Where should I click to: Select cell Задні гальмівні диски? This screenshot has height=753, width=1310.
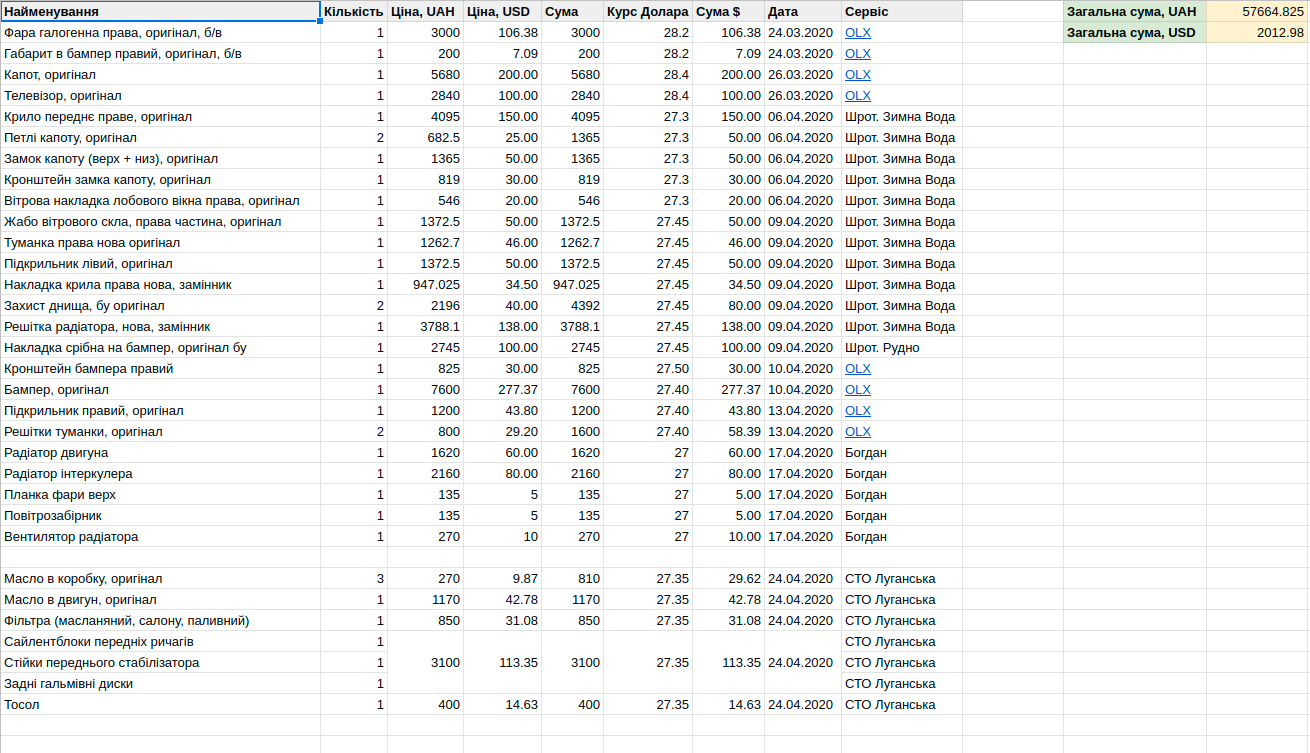point(160,683)
